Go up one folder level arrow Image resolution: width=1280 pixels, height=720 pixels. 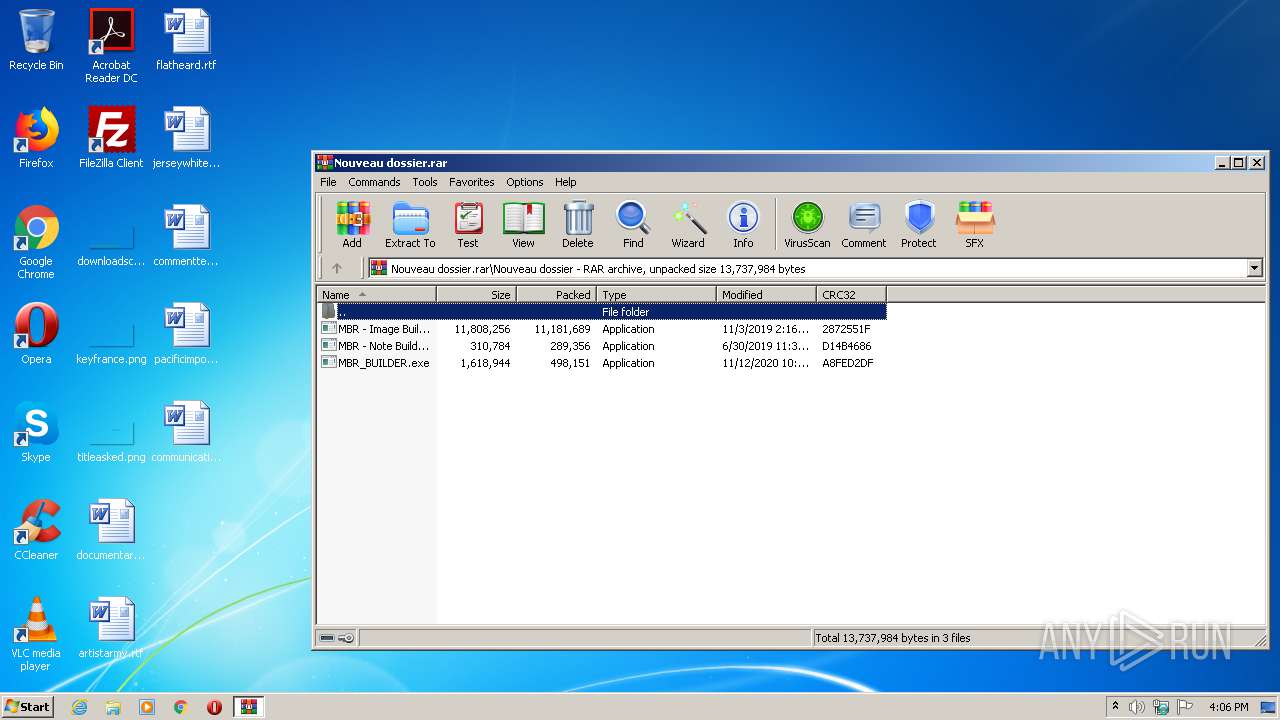[x=337, y=268]
